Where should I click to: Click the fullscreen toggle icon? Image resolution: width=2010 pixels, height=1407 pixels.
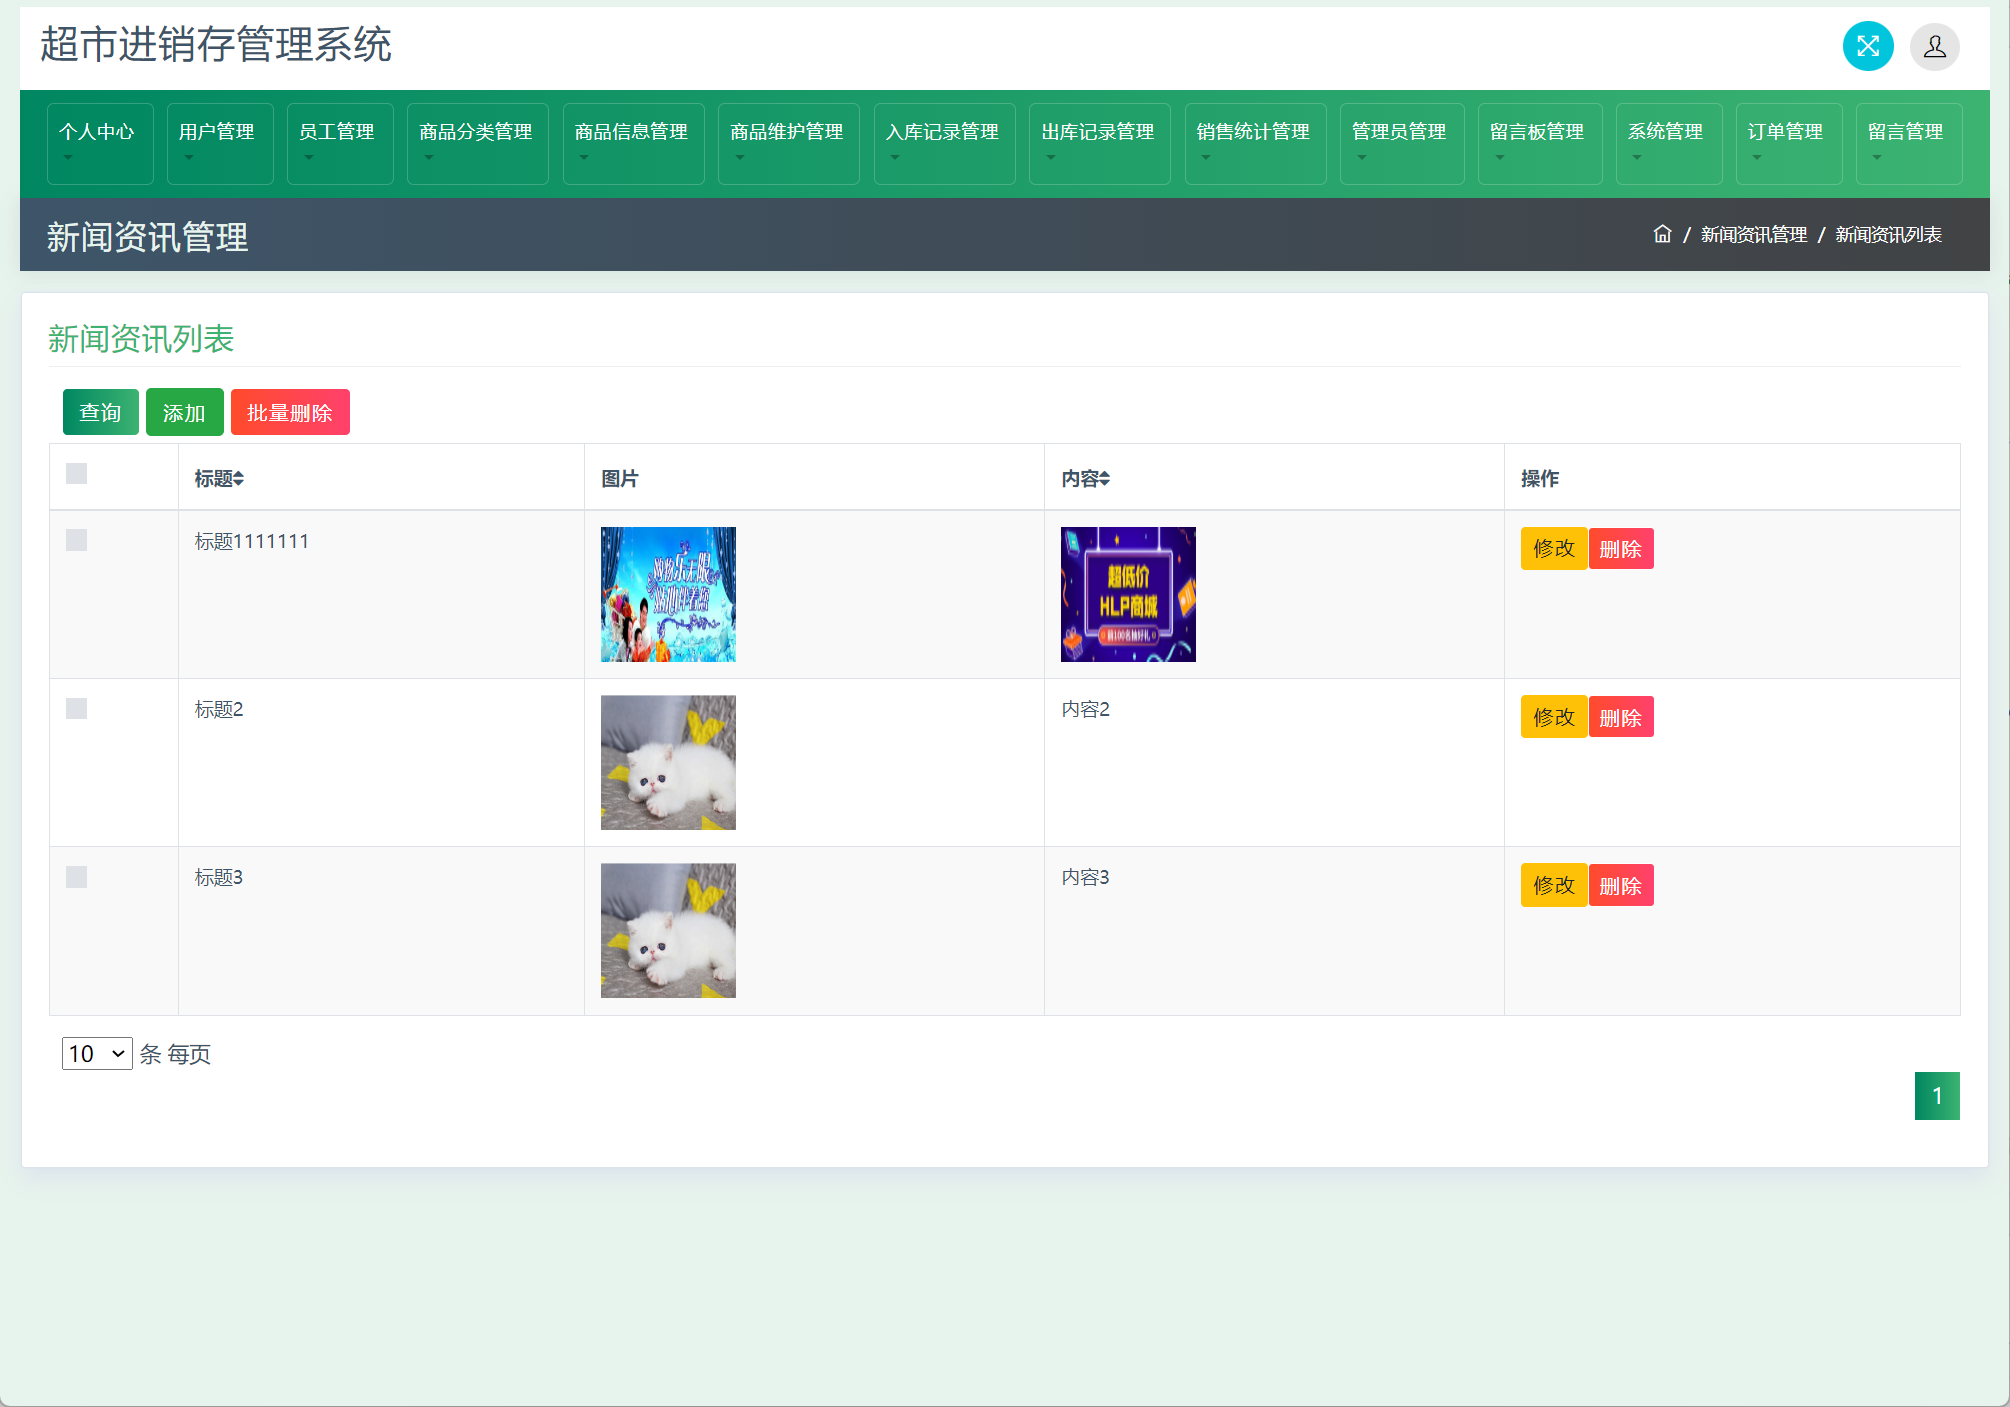click(x=1867, y=46)
